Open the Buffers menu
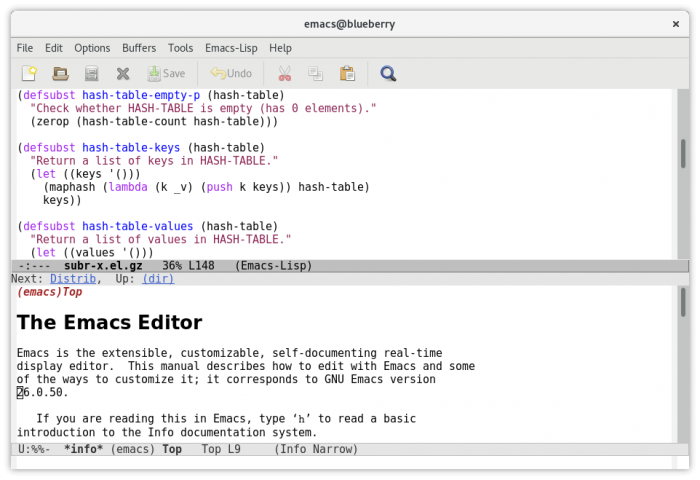 tap(139, 47)
